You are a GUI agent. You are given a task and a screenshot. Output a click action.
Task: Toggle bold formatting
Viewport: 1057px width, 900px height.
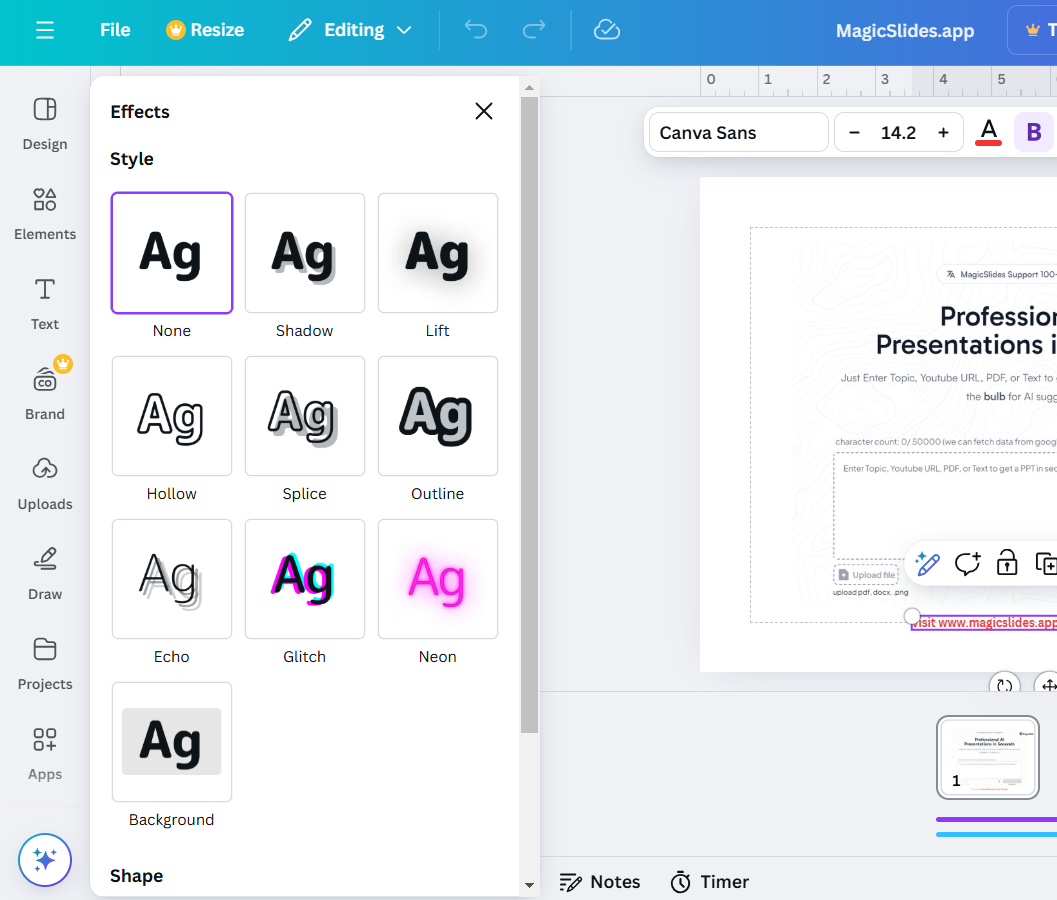pos(1033,133)
